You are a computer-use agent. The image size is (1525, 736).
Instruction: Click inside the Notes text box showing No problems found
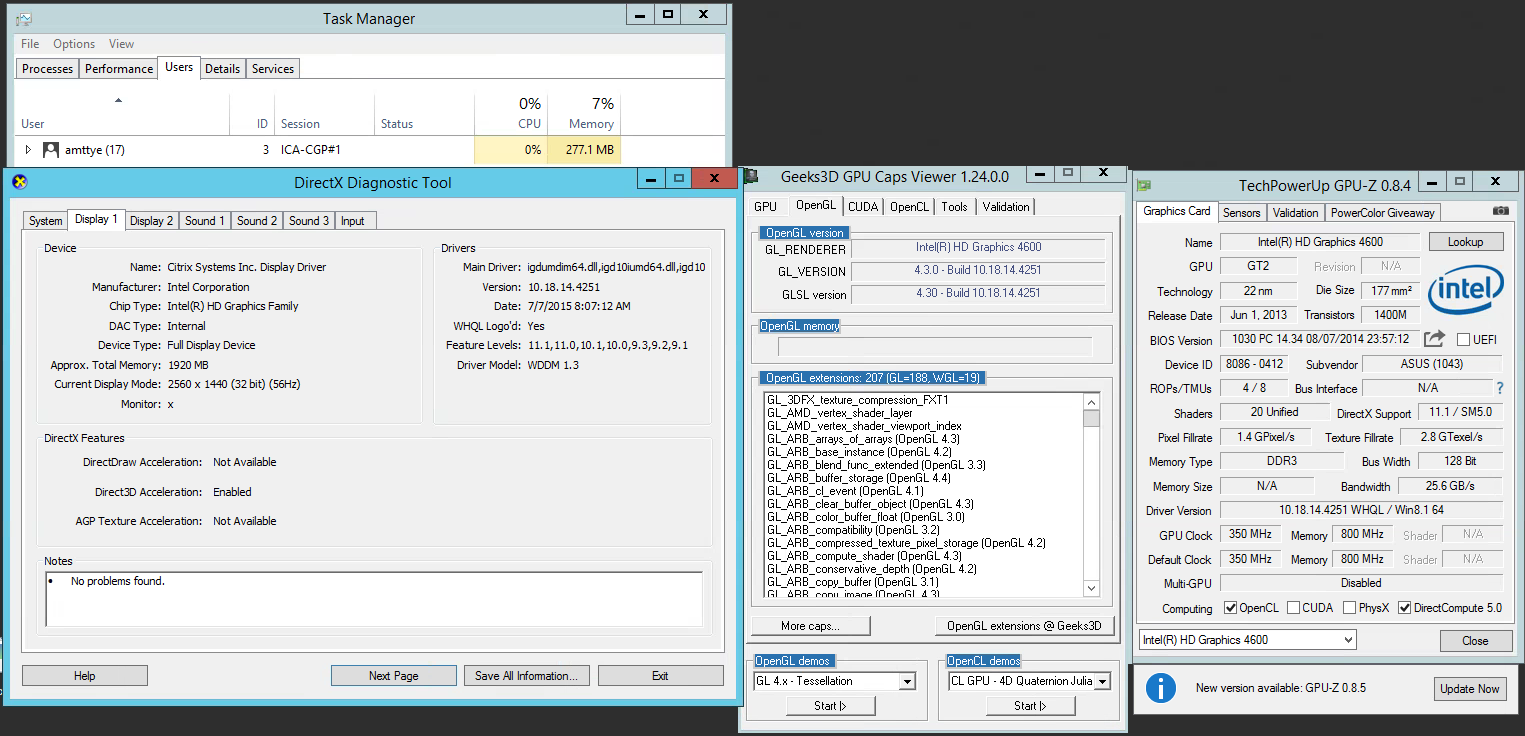tap(374, 598)
